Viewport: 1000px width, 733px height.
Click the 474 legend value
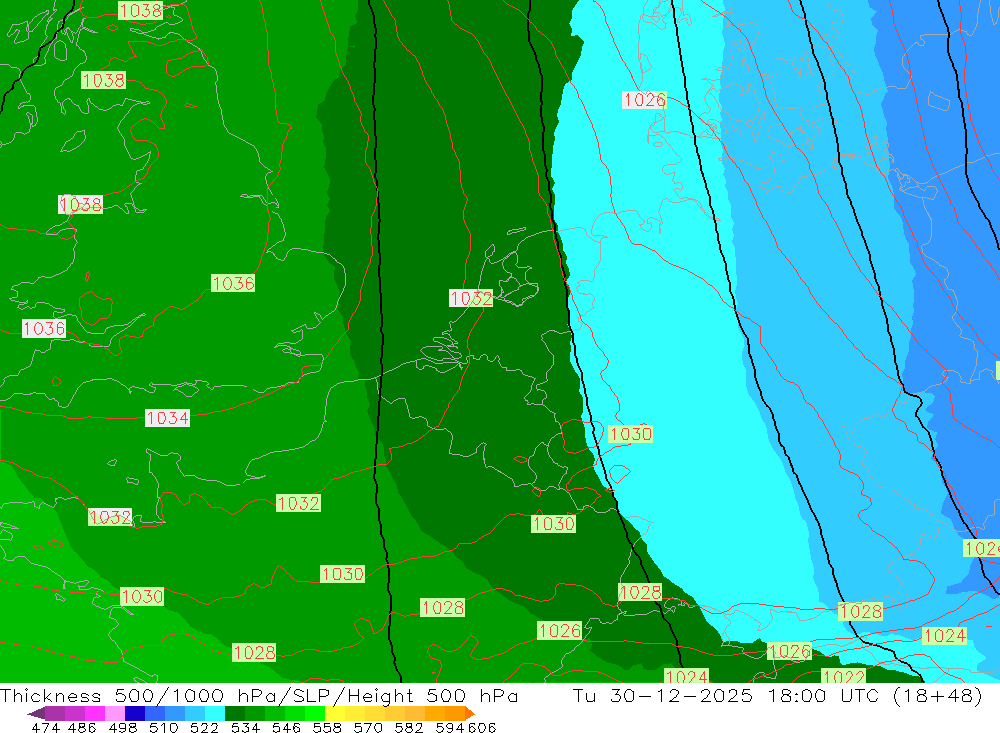(x=46, y=727)
